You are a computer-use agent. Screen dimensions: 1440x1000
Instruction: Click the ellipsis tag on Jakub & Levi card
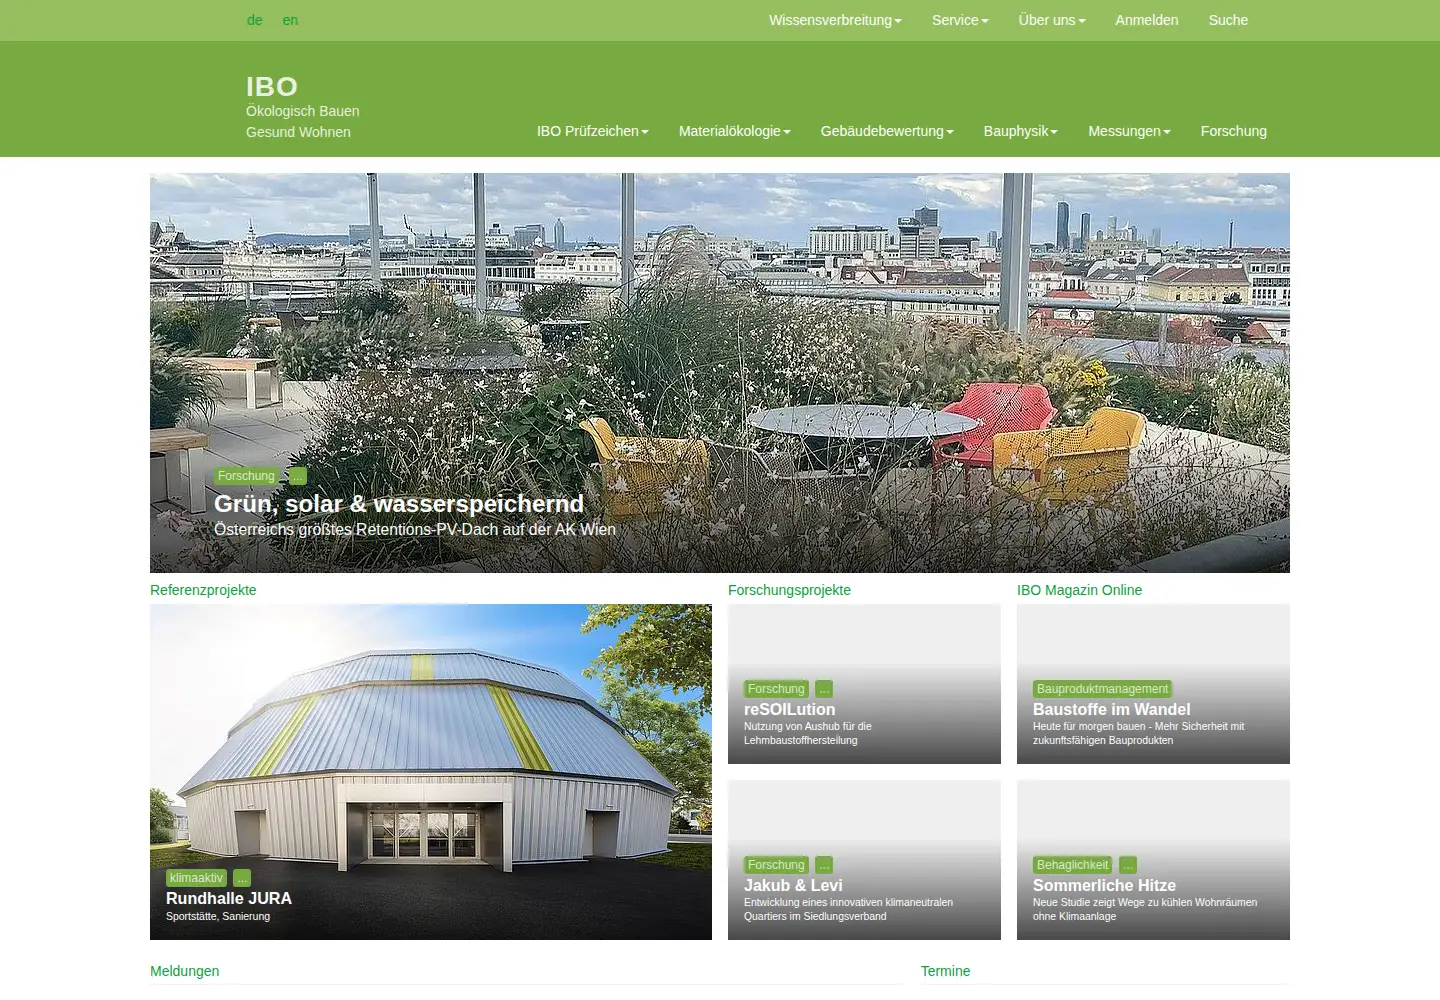click(x=824, y=865)
